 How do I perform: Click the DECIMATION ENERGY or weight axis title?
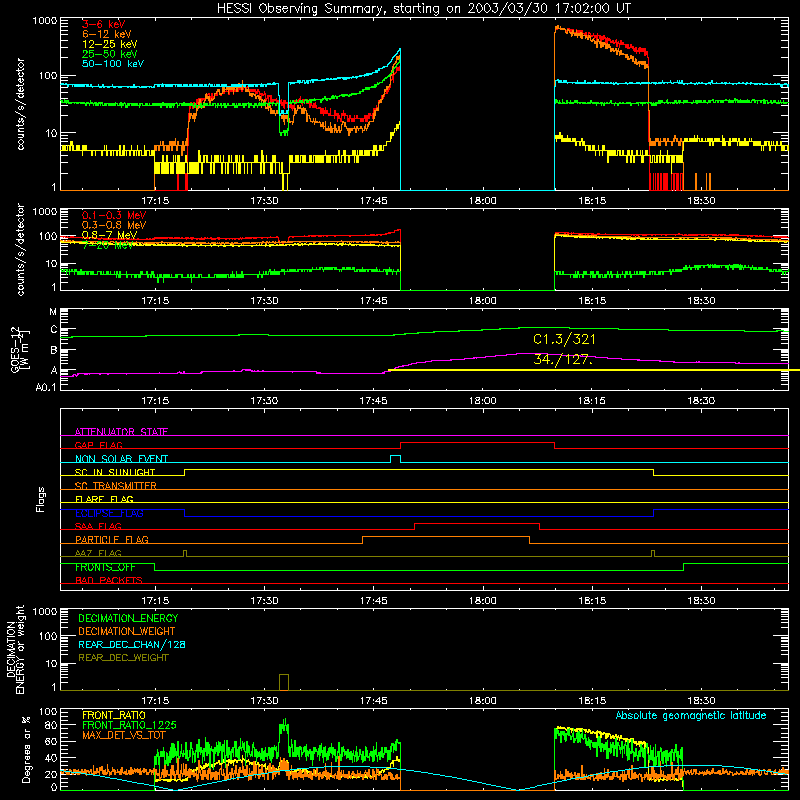coord(15,649)
